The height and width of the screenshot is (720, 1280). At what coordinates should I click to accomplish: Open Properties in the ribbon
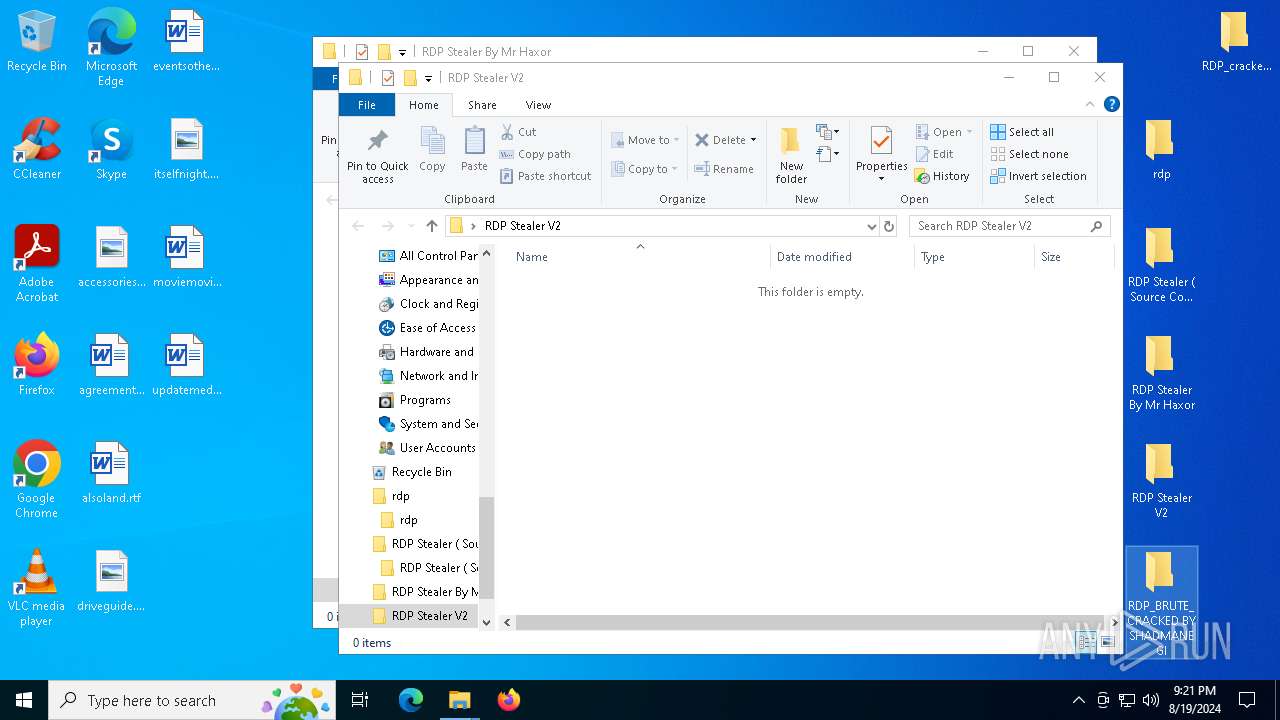881,155
